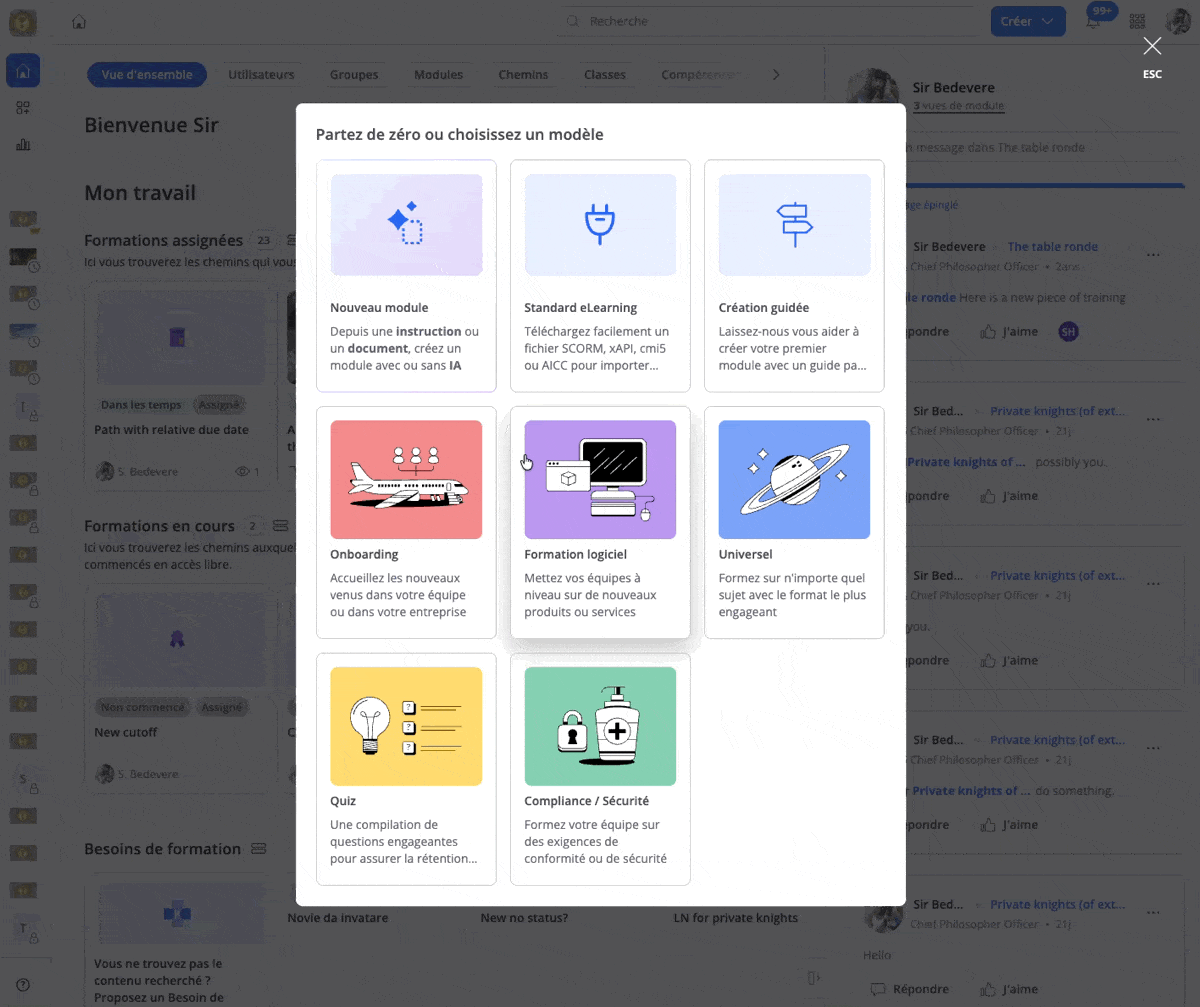Switch to the Utilisateurs tab

point(261,74)
